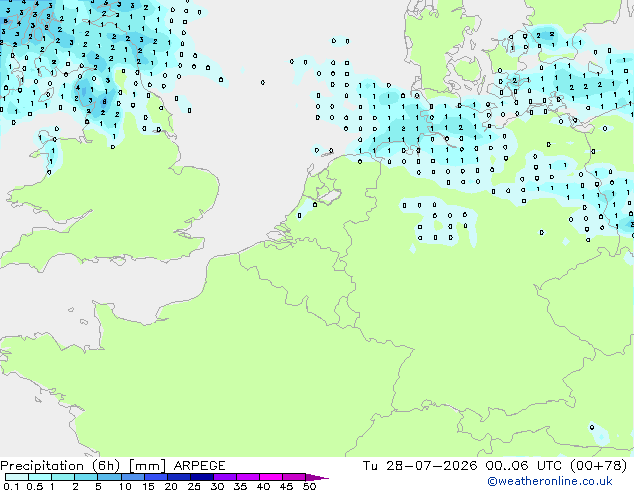Open the weatheronline.co.uk copyright link

click(550, 481)
